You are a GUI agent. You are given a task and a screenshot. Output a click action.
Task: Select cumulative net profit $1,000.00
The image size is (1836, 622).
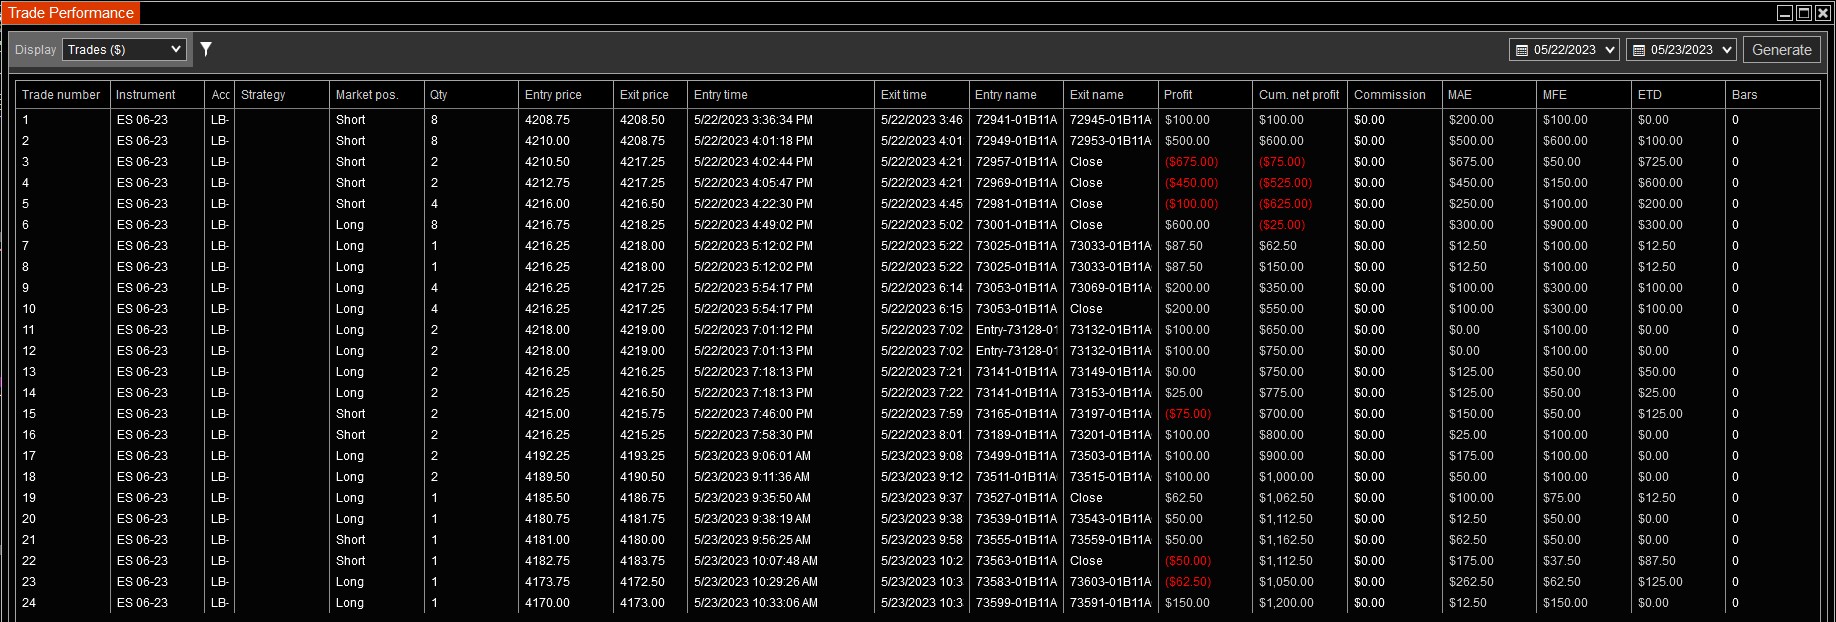(x=1286, y=477)
